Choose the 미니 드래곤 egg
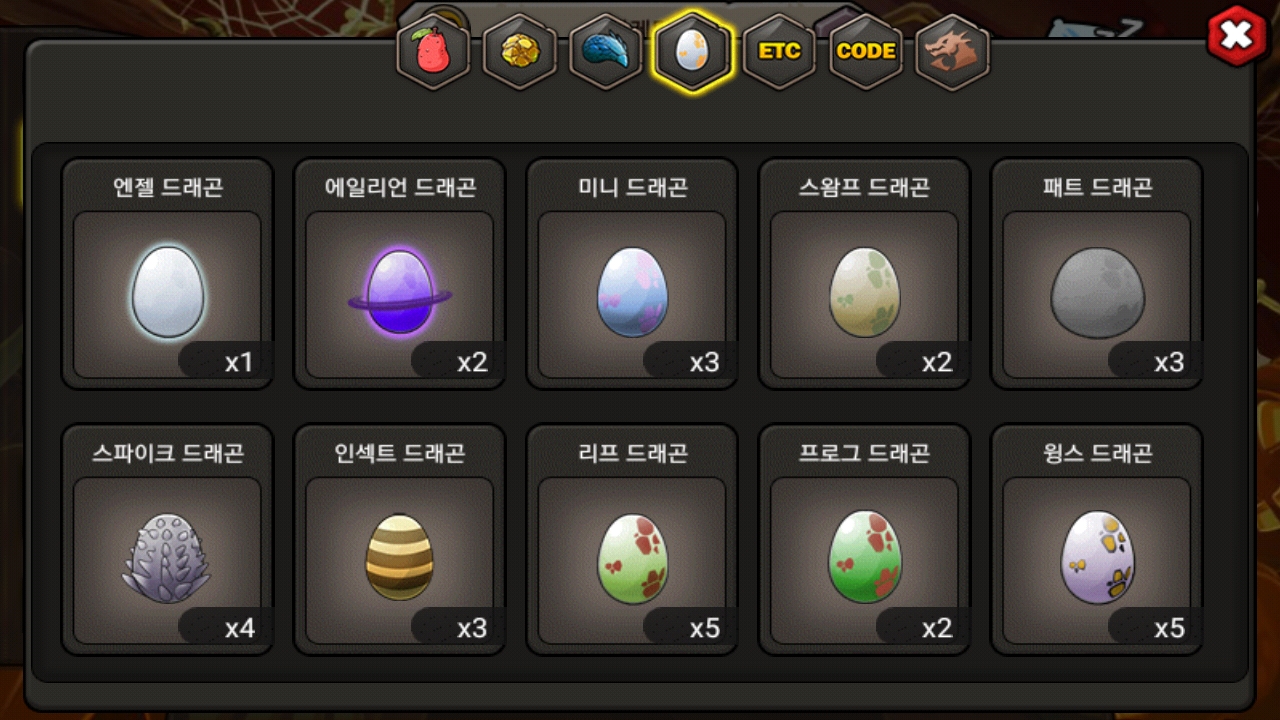 [632, 292]
